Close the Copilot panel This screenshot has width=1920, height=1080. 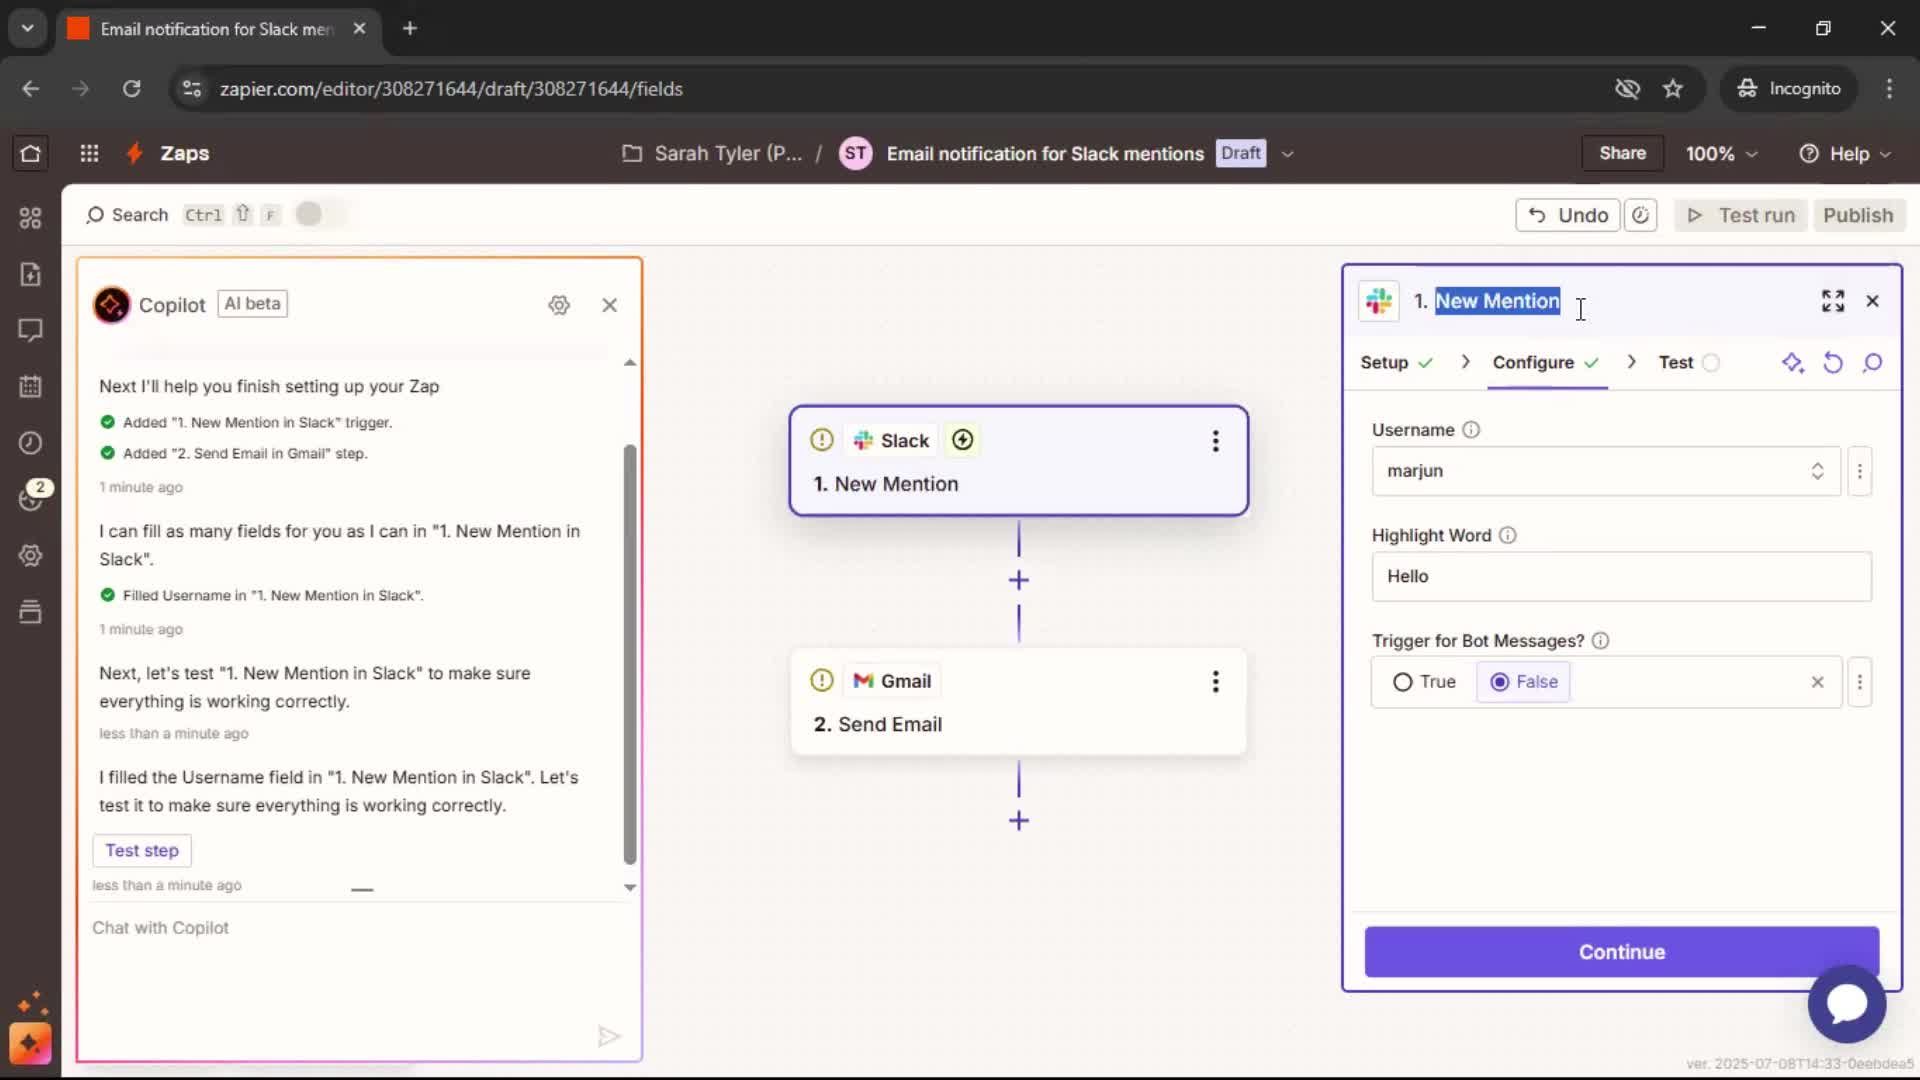tap(610, 305)
